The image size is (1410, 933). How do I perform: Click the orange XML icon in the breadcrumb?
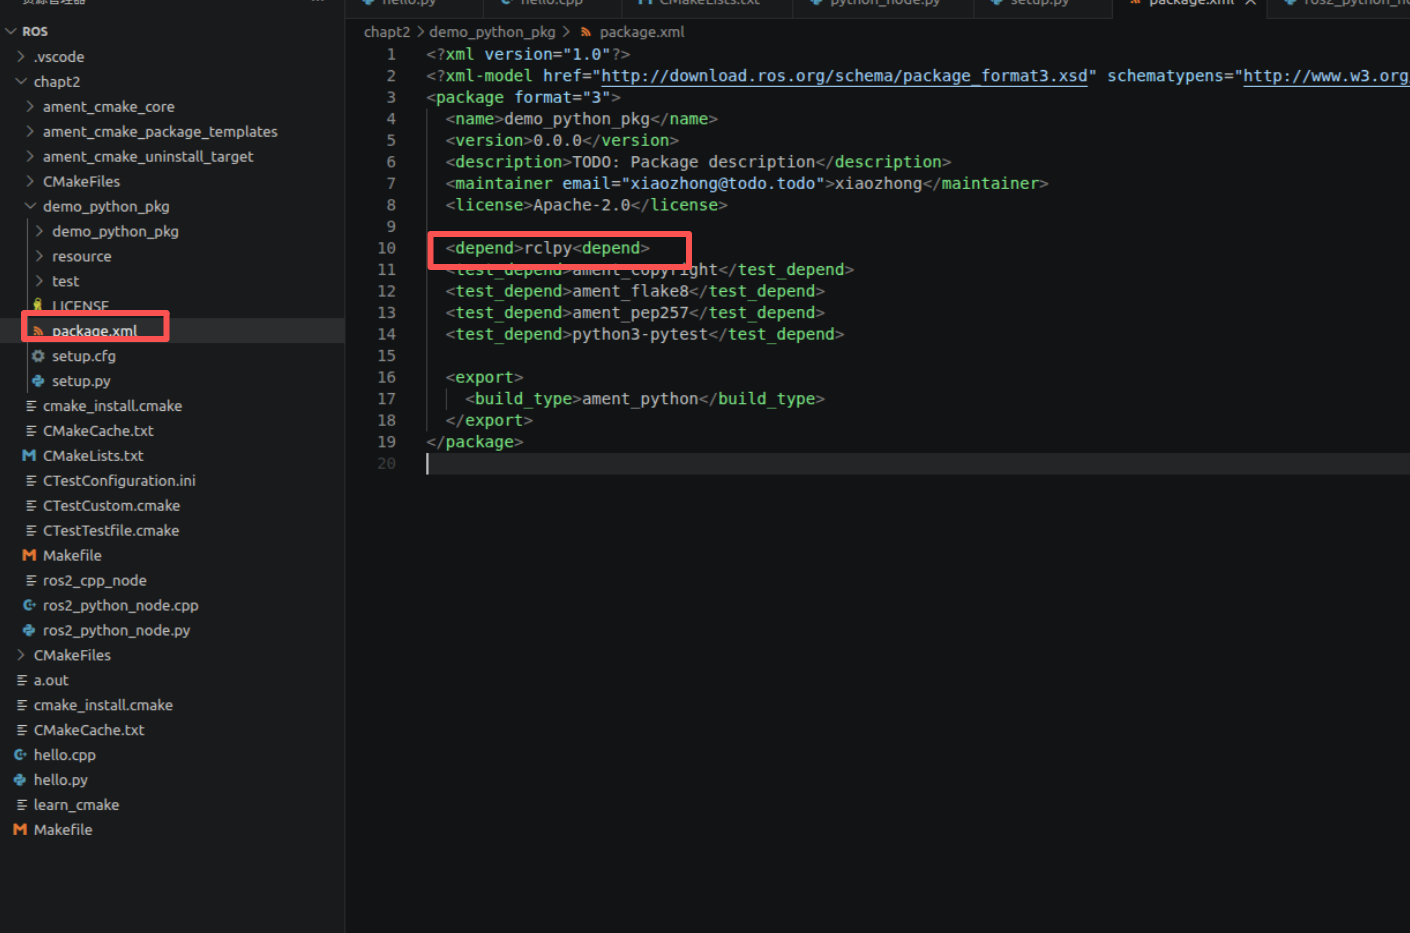point(586,32)
